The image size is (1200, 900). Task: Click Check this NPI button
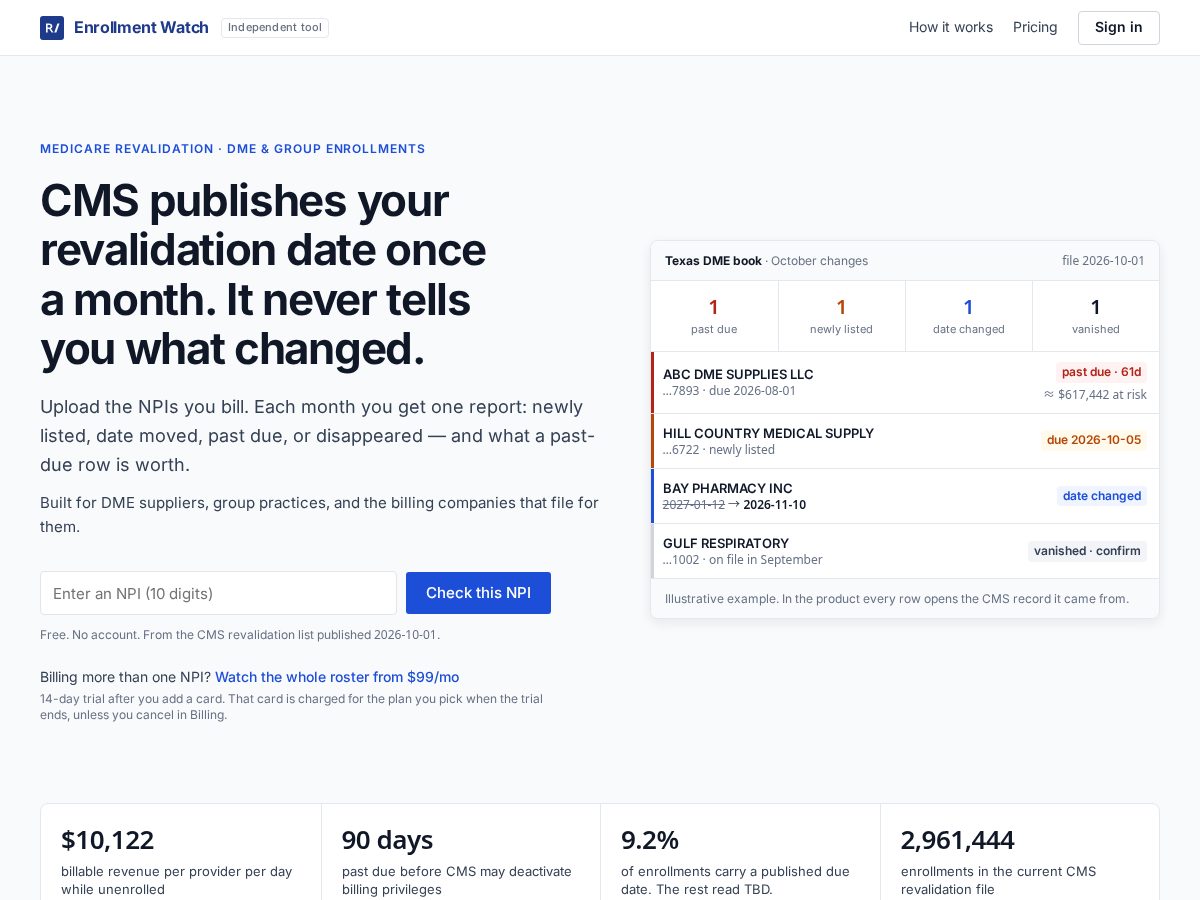pyautogui.click(x=478, y=593)
